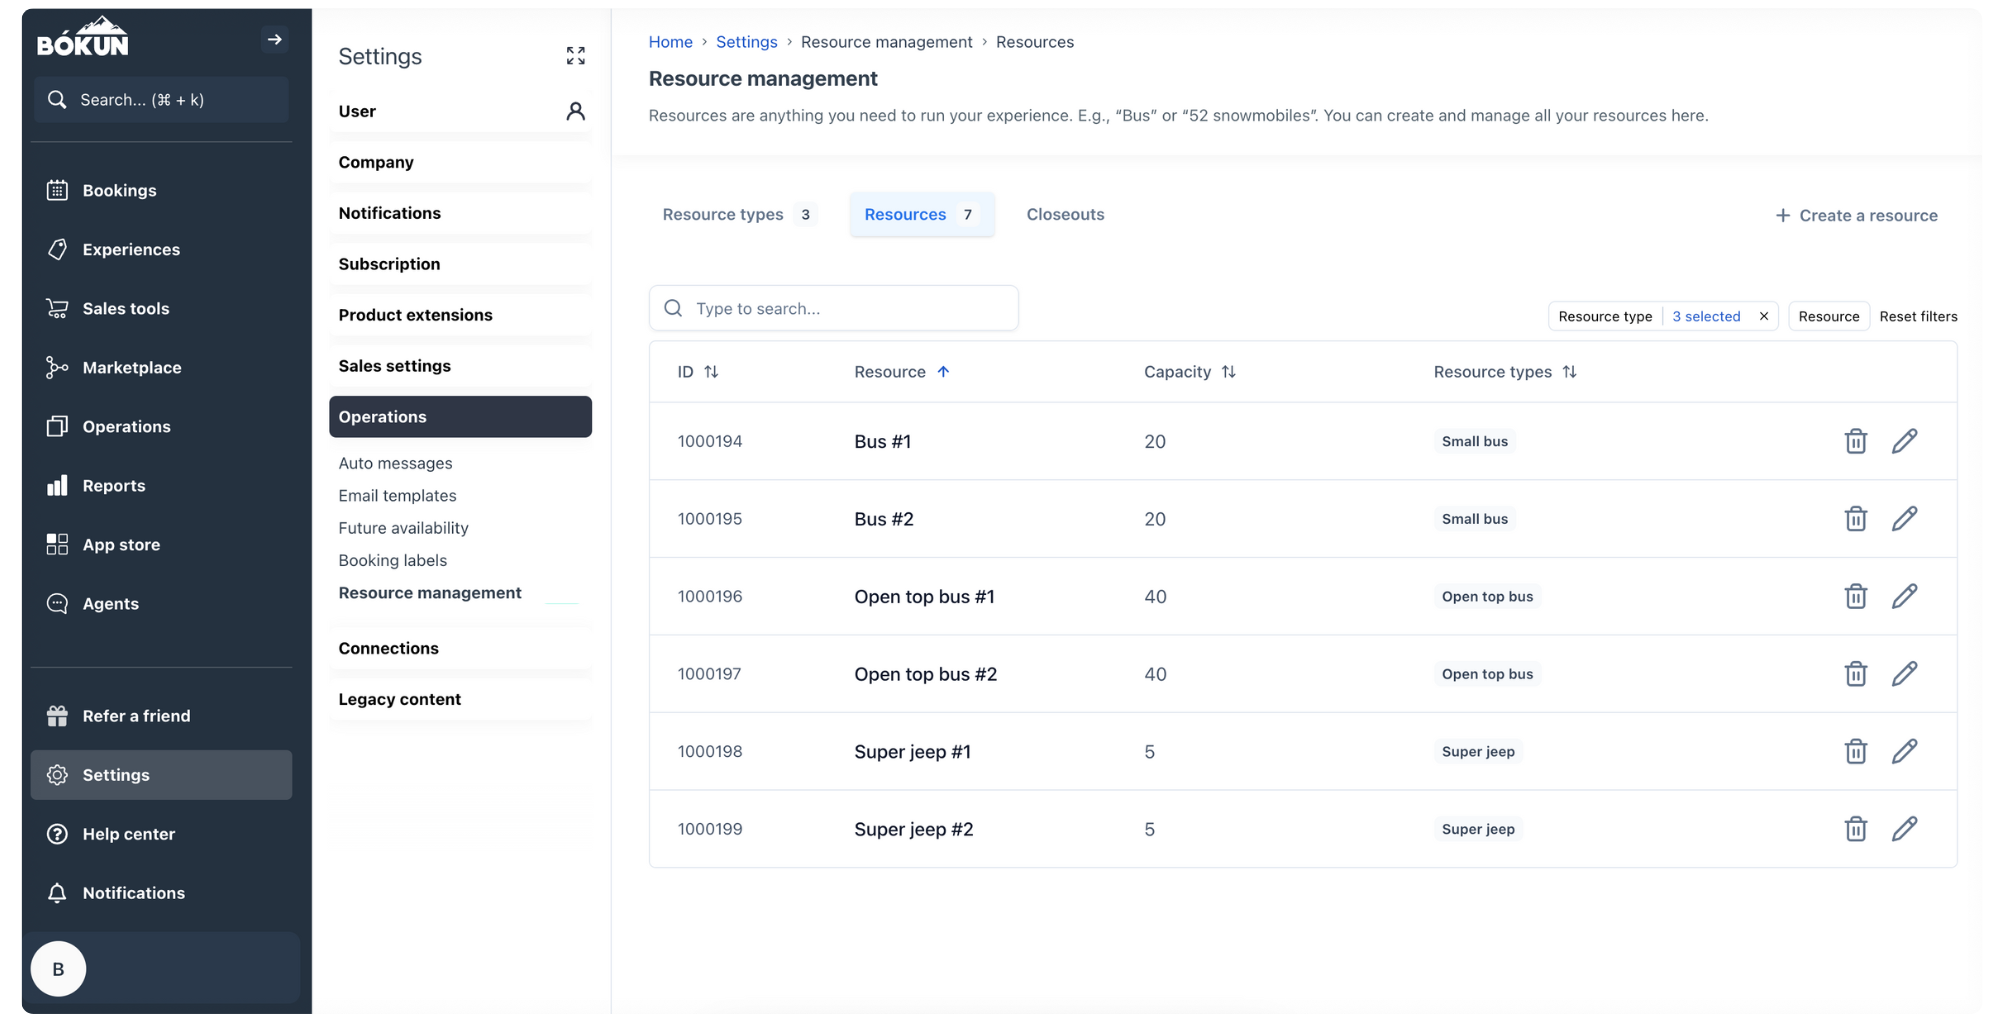Clear the 3 selected resource types filter
2000x1024 pixels.
(1764, 316)
